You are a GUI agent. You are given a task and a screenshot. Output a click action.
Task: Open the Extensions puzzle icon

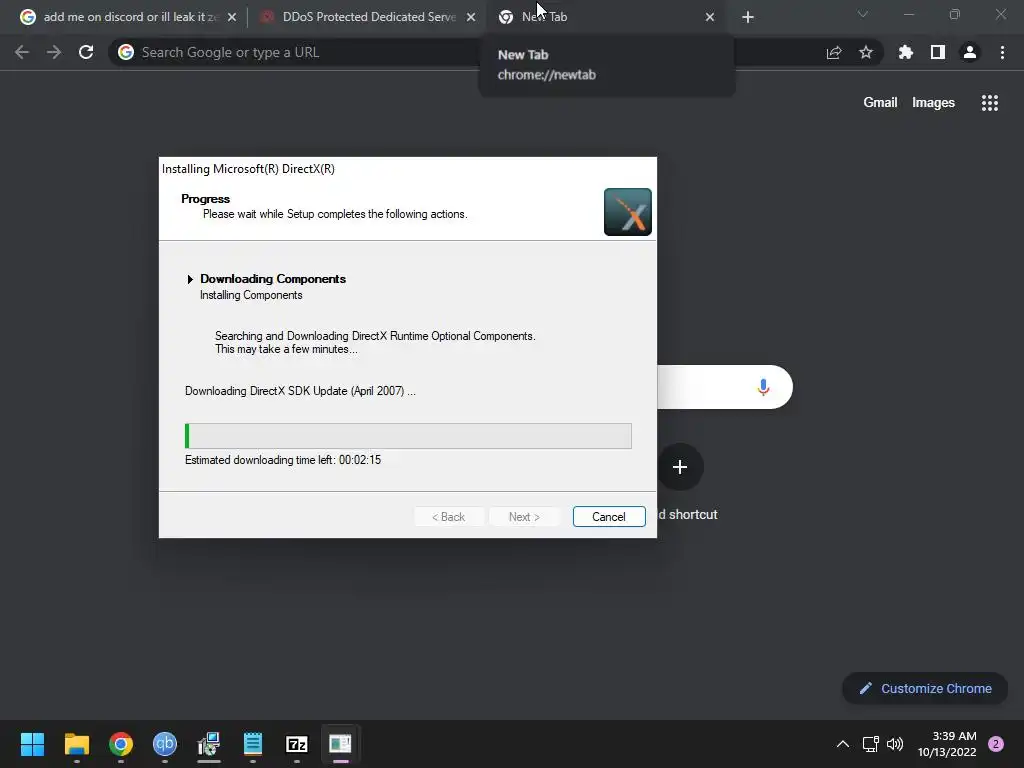tap(906, 52)
